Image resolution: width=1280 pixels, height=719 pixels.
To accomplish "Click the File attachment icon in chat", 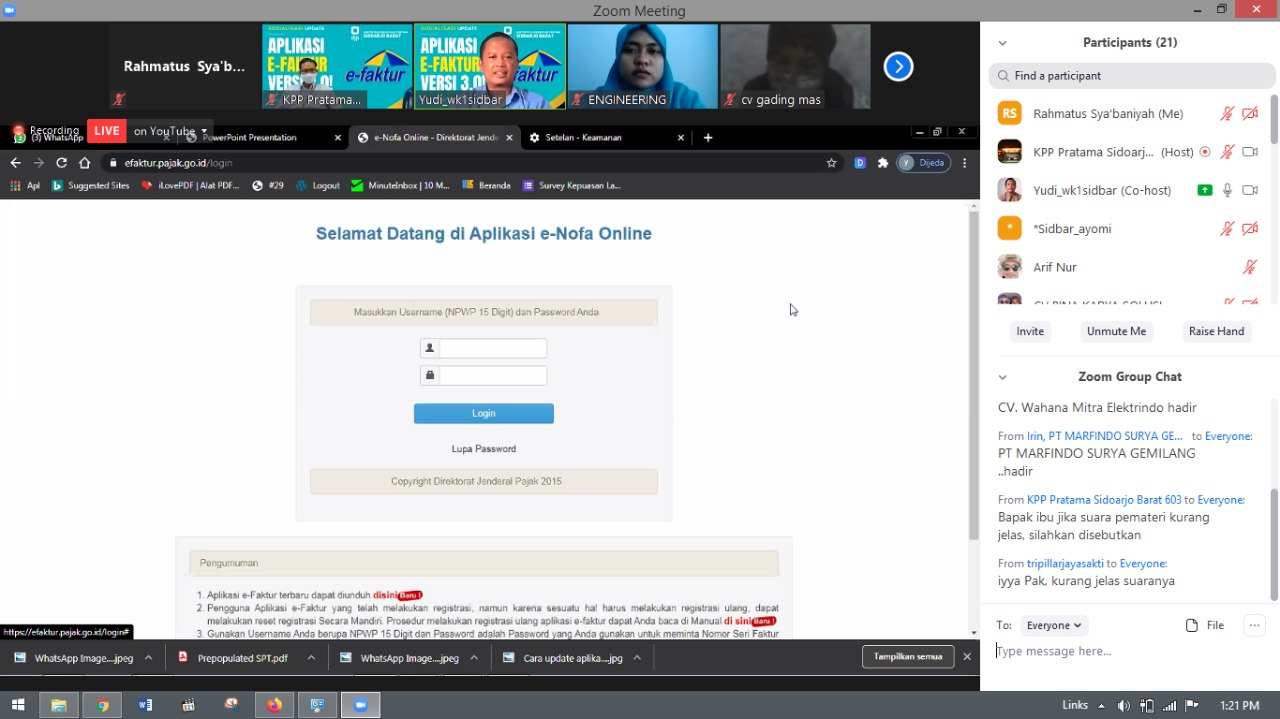I will point(1192,625).
